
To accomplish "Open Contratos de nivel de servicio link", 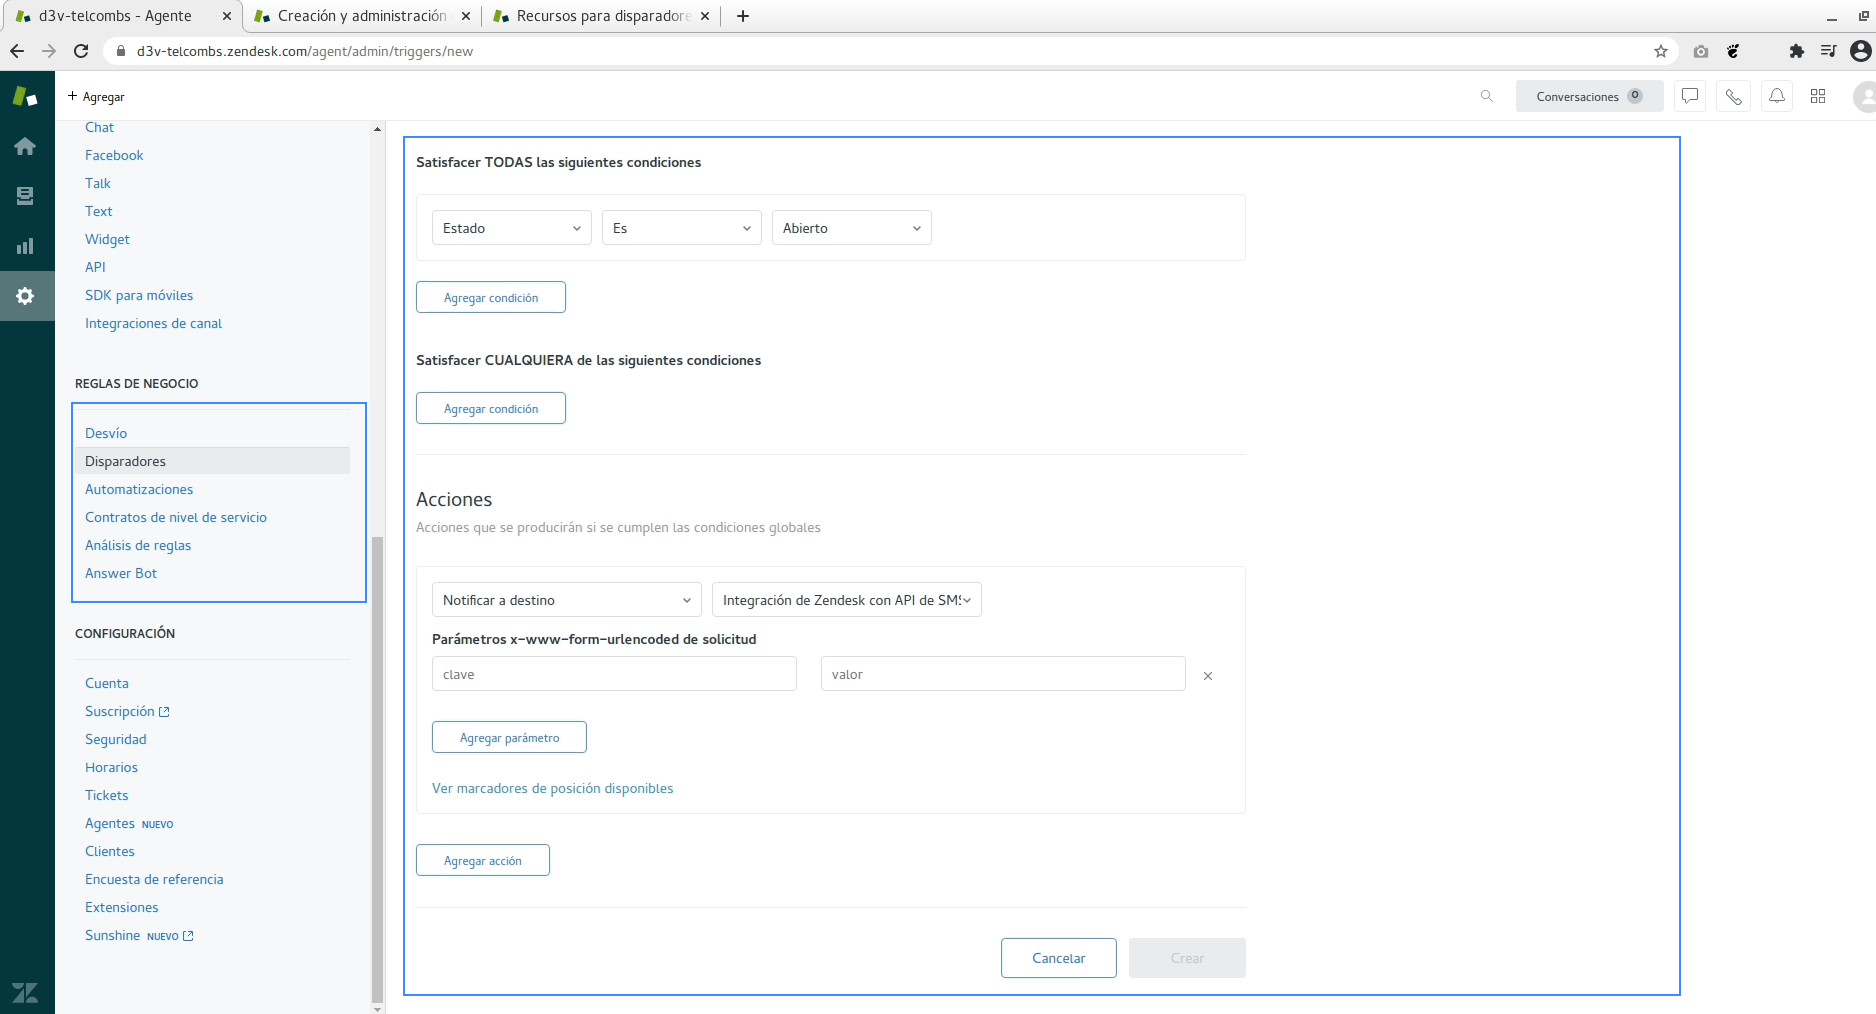I will pyautogui.click(x=176, y=517).
